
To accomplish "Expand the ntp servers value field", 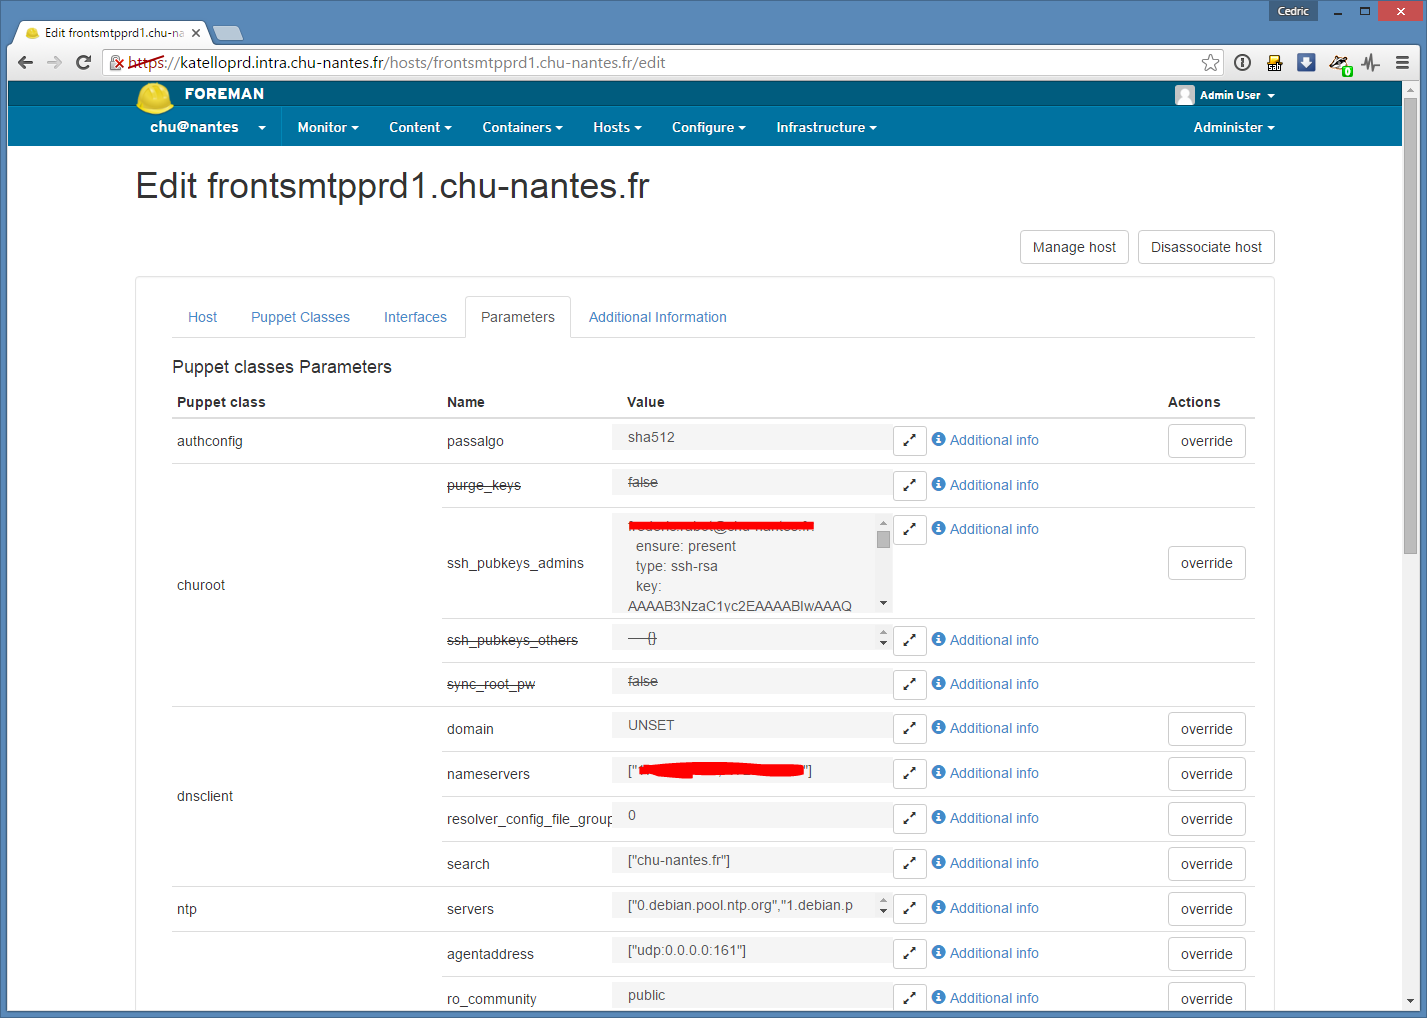I will coord(909,908).
